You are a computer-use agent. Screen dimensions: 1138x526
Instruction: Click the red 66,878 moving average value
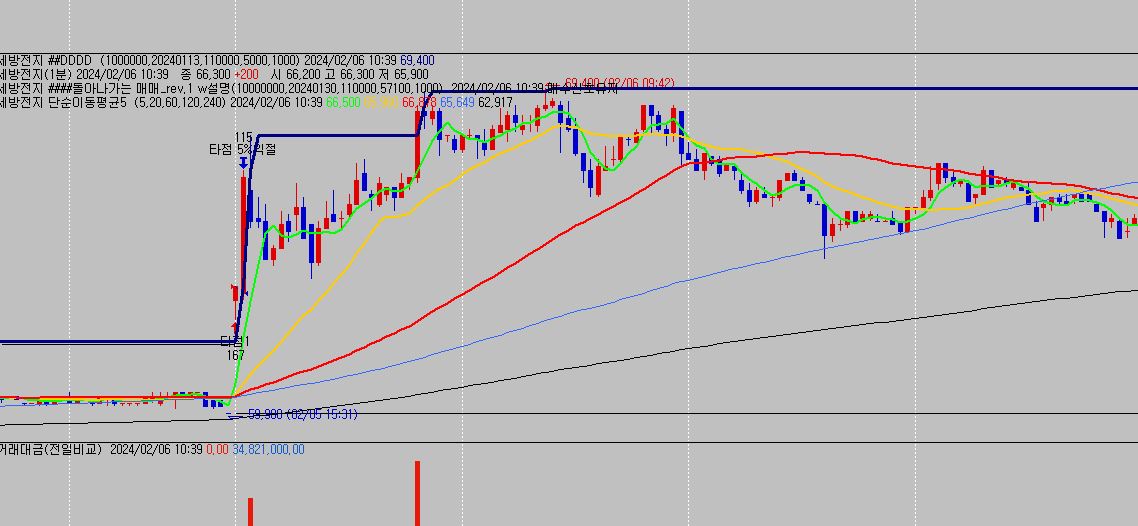click(419, 102)
